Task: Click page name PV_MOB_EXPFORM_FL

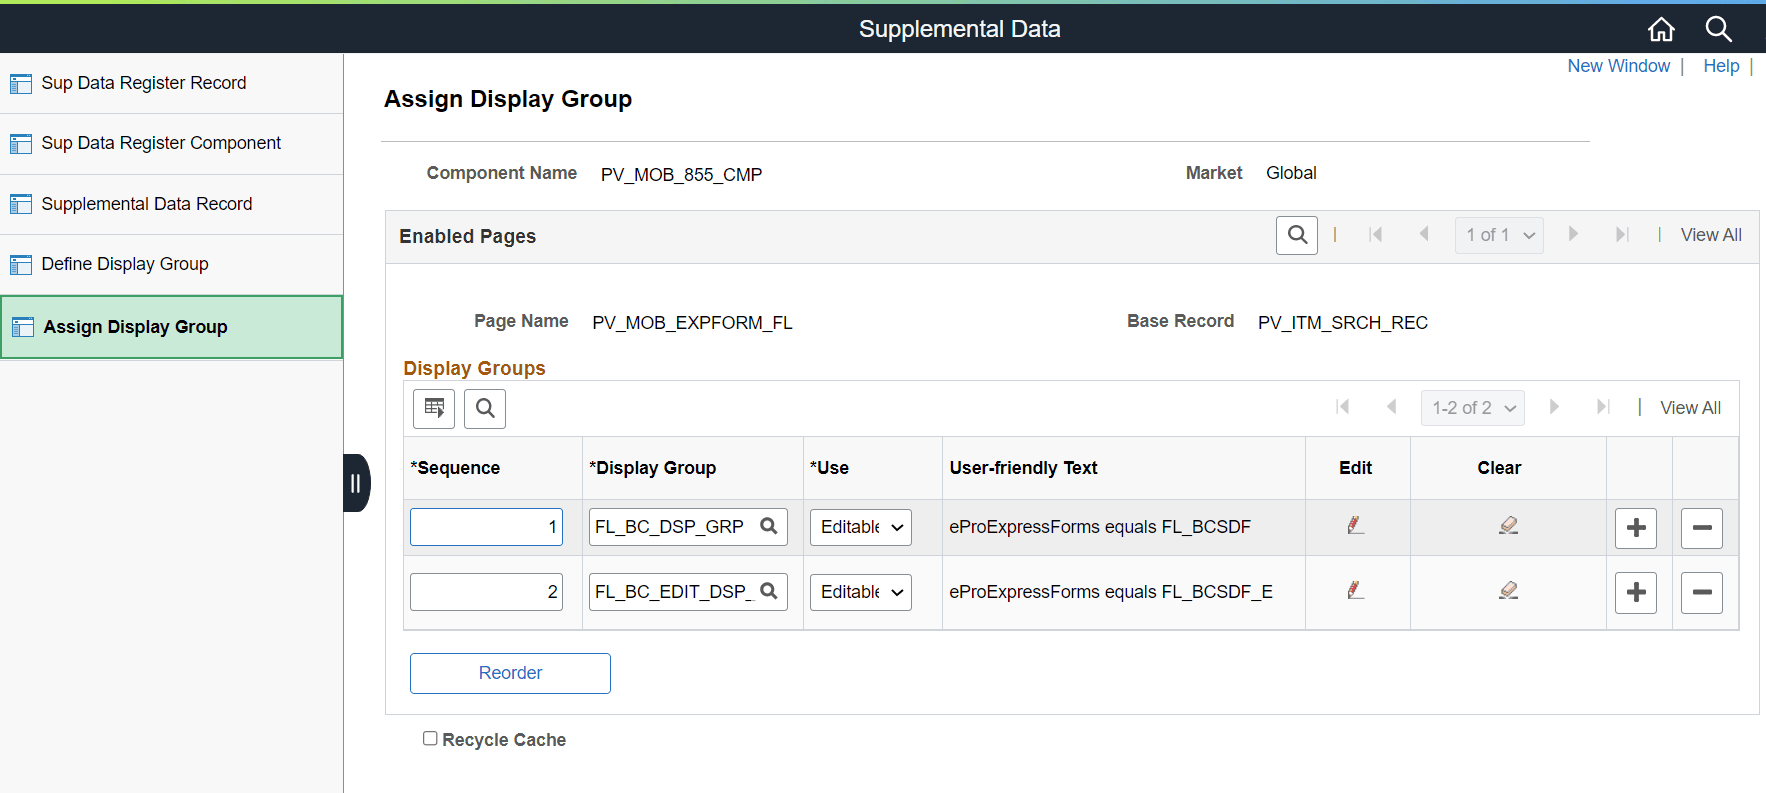Action: pyautogui.click(x=692, y=323)
